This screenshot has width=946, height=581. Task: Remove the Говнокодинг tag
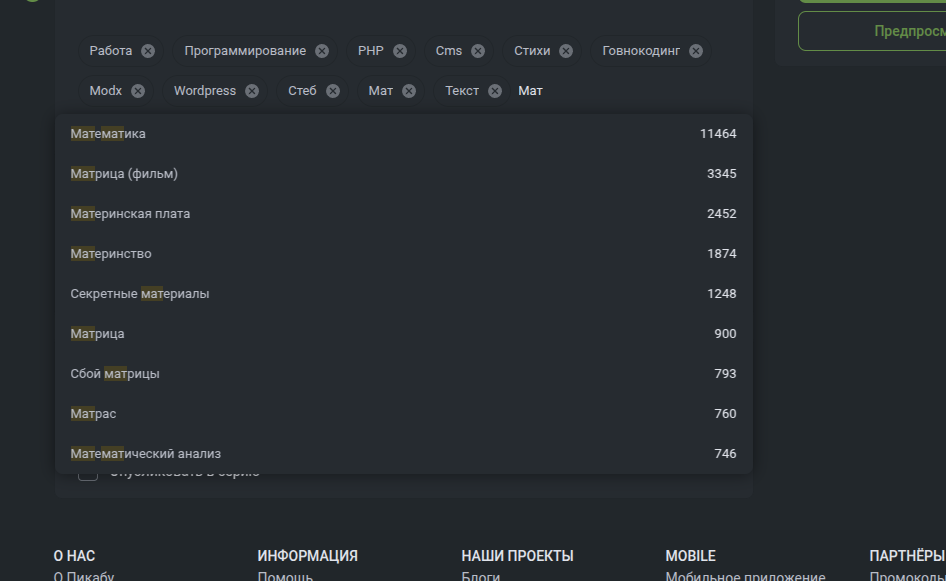click(x=696, y=51)
